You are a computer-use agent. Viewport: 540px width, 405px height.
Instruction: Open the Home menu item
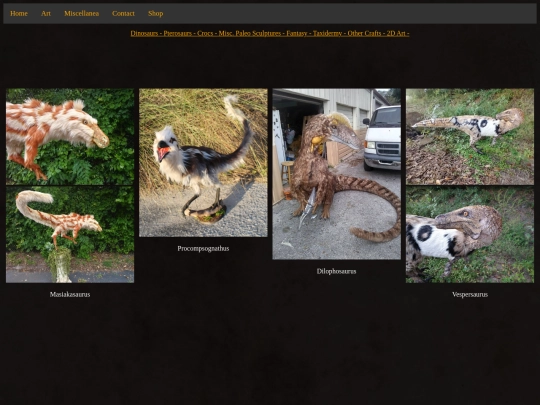click(x=19, y=13)
